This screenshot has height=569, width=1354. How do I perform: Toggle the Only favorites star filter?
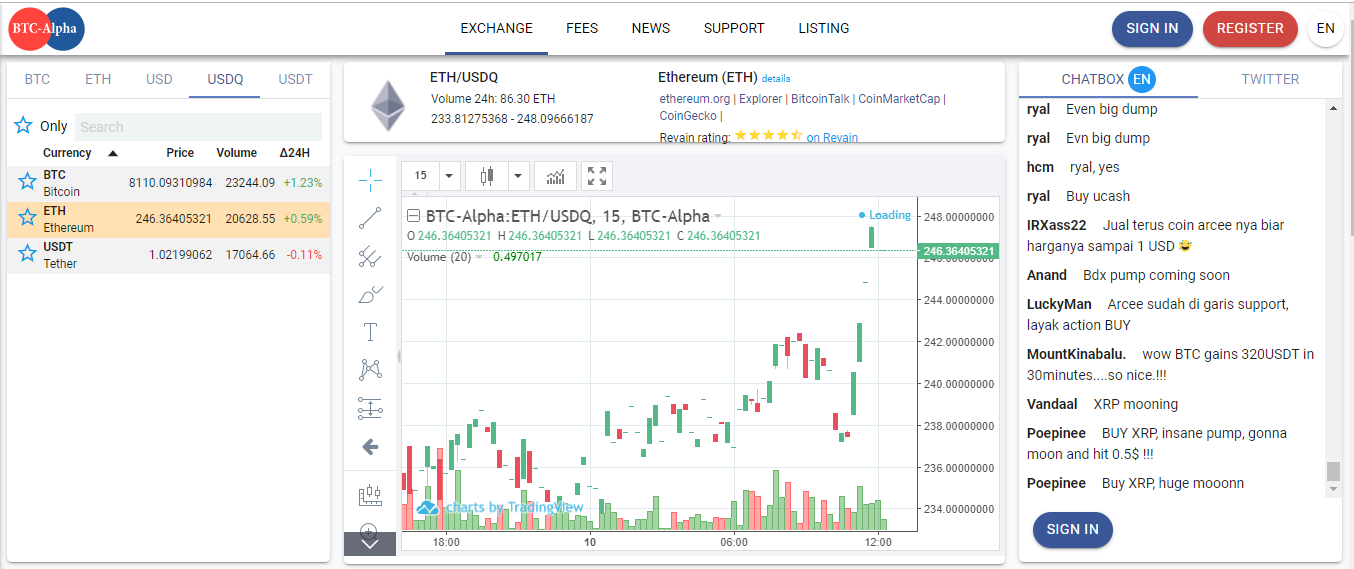[23, 126]
